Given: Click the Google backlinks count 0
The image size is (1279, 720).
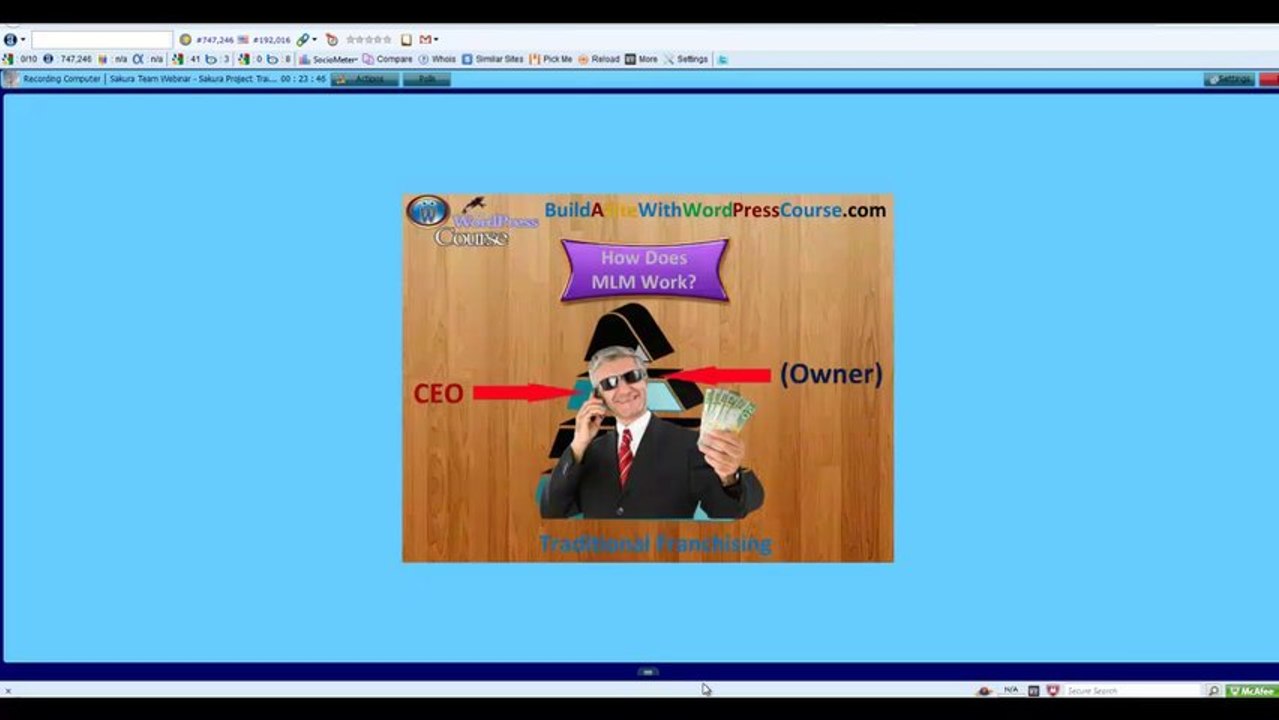Looking at the screenshot, I should 250,59.
